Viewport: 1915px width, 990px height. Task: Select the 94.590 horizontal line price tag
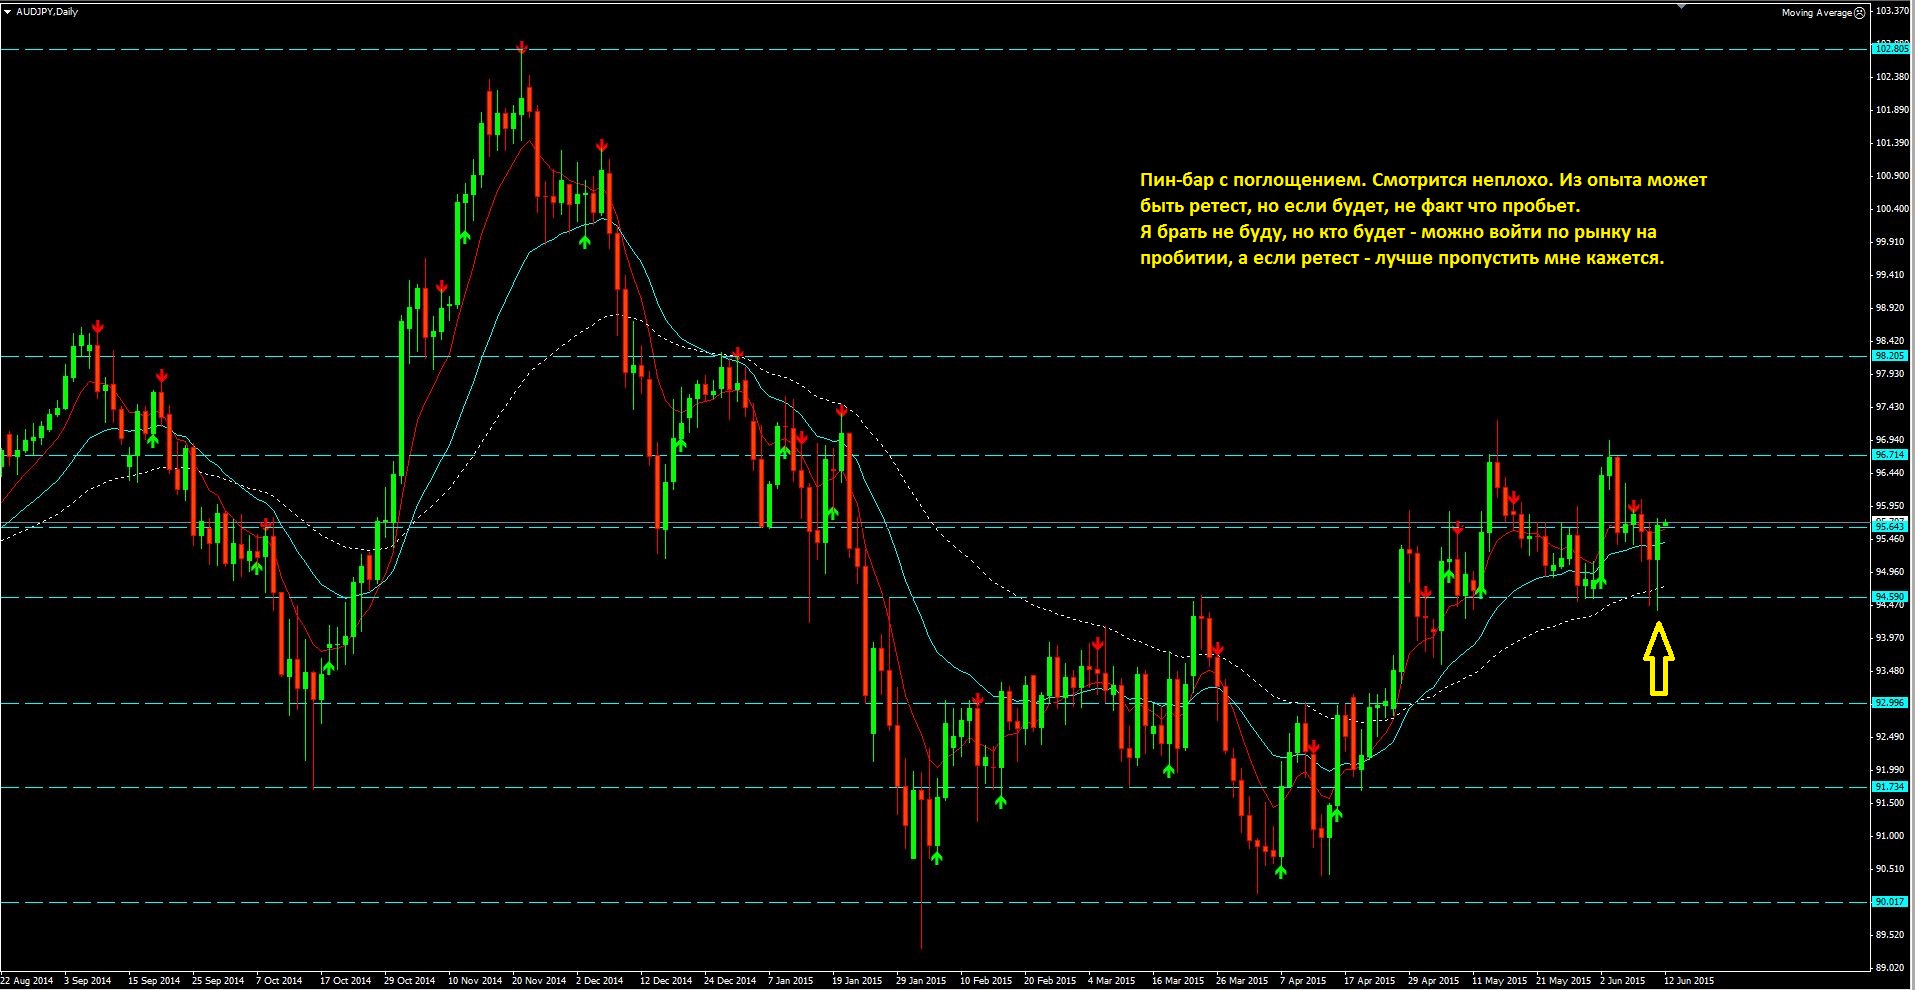1890,597
